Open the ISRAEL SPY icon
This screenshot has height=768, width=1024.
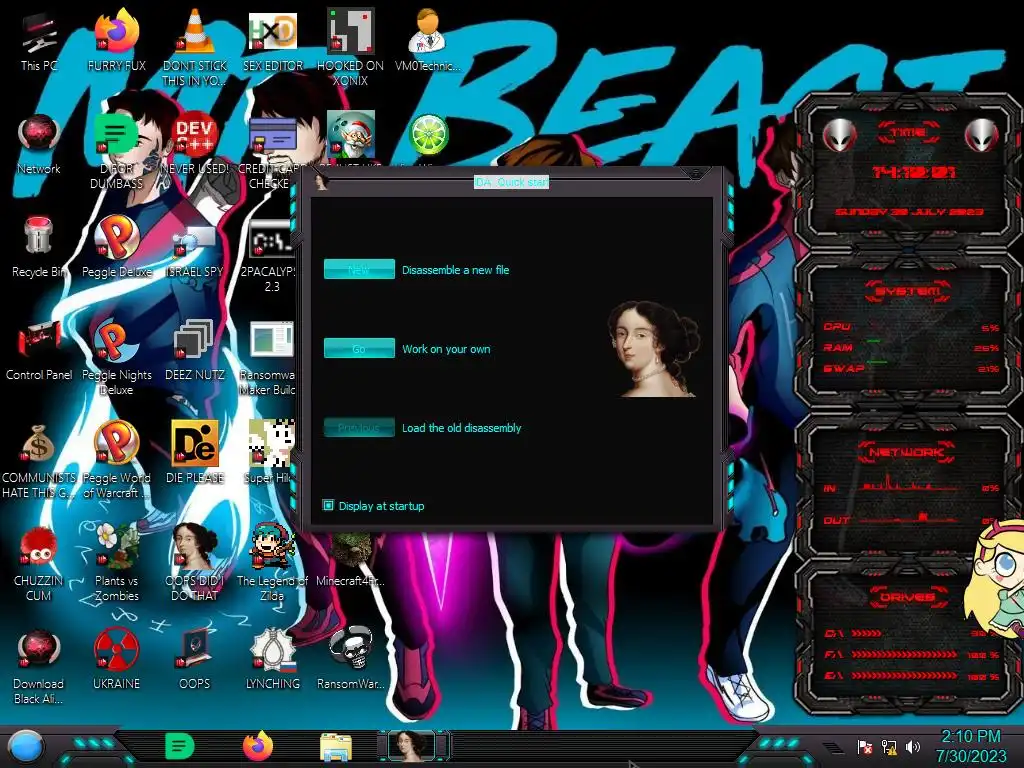(195, 247)
